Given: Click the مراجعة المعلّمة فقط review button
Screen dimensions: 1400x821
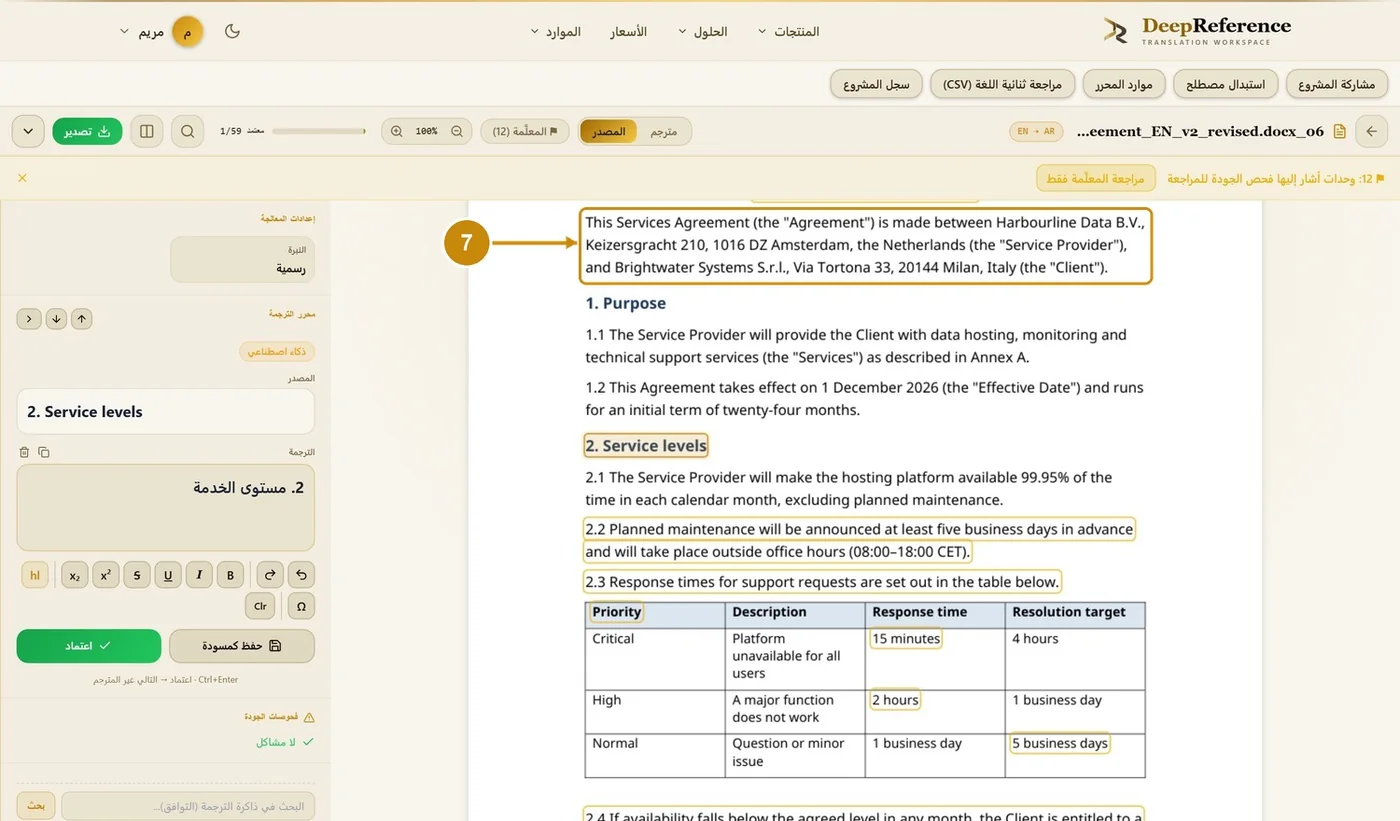Looking at the screenshot, I should (1095, 178).
